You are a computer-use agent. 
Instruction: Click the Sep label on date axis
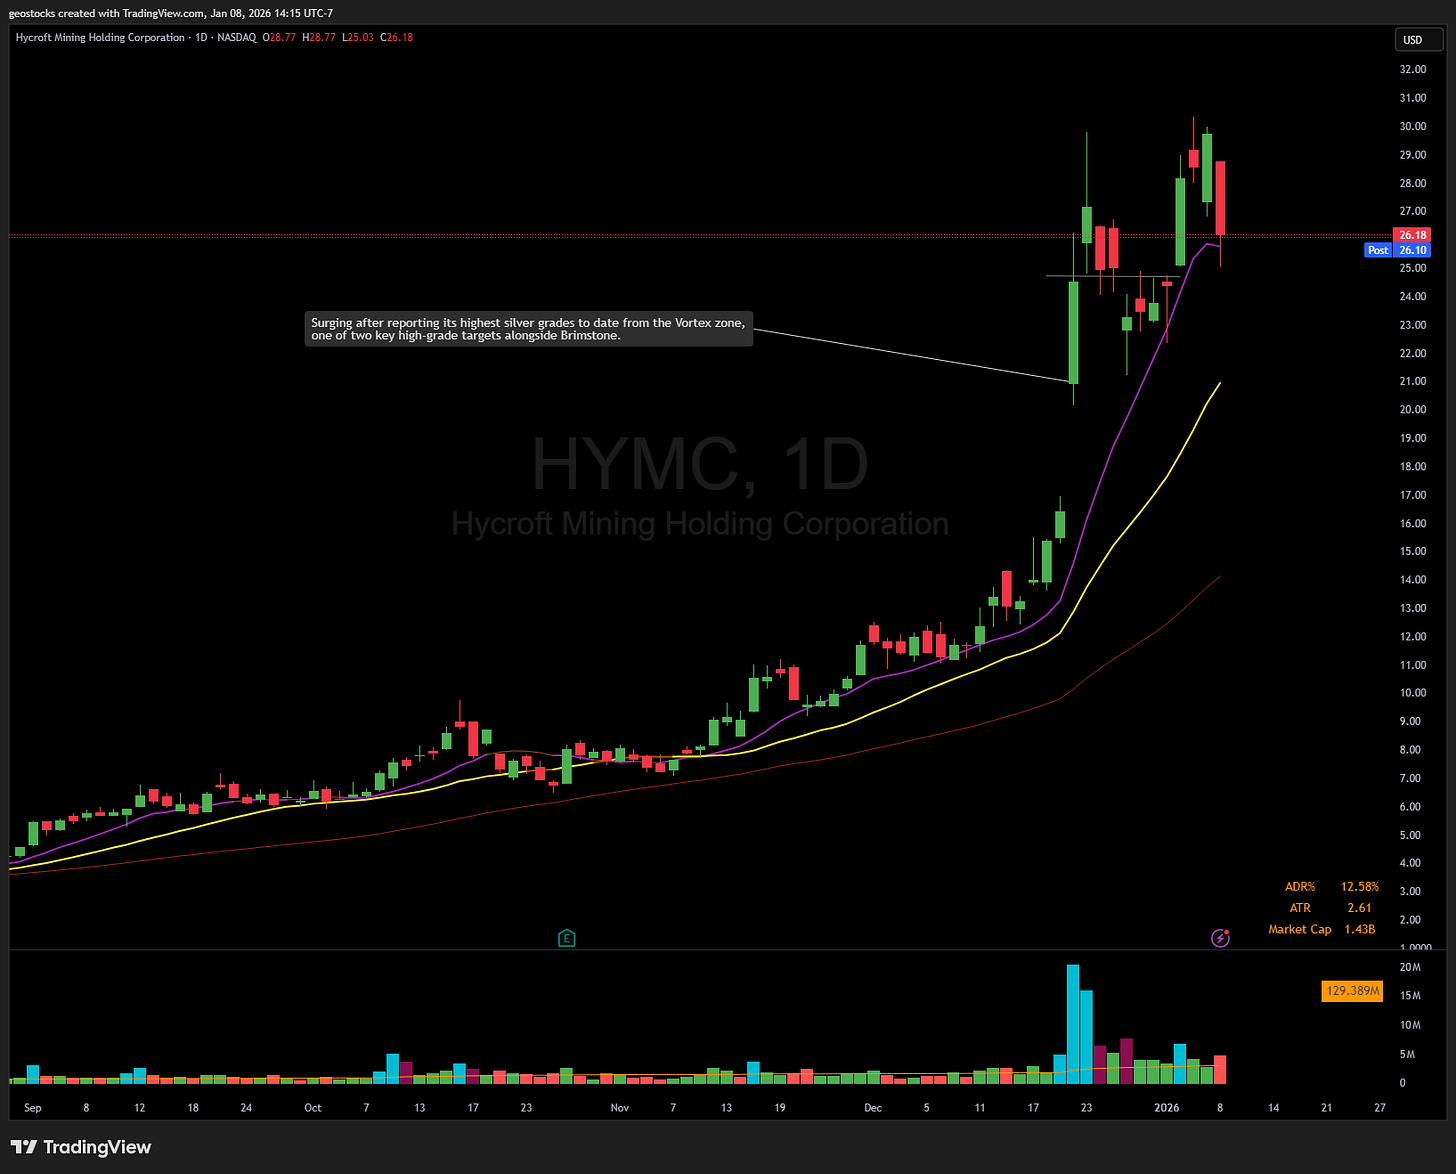32,1108
